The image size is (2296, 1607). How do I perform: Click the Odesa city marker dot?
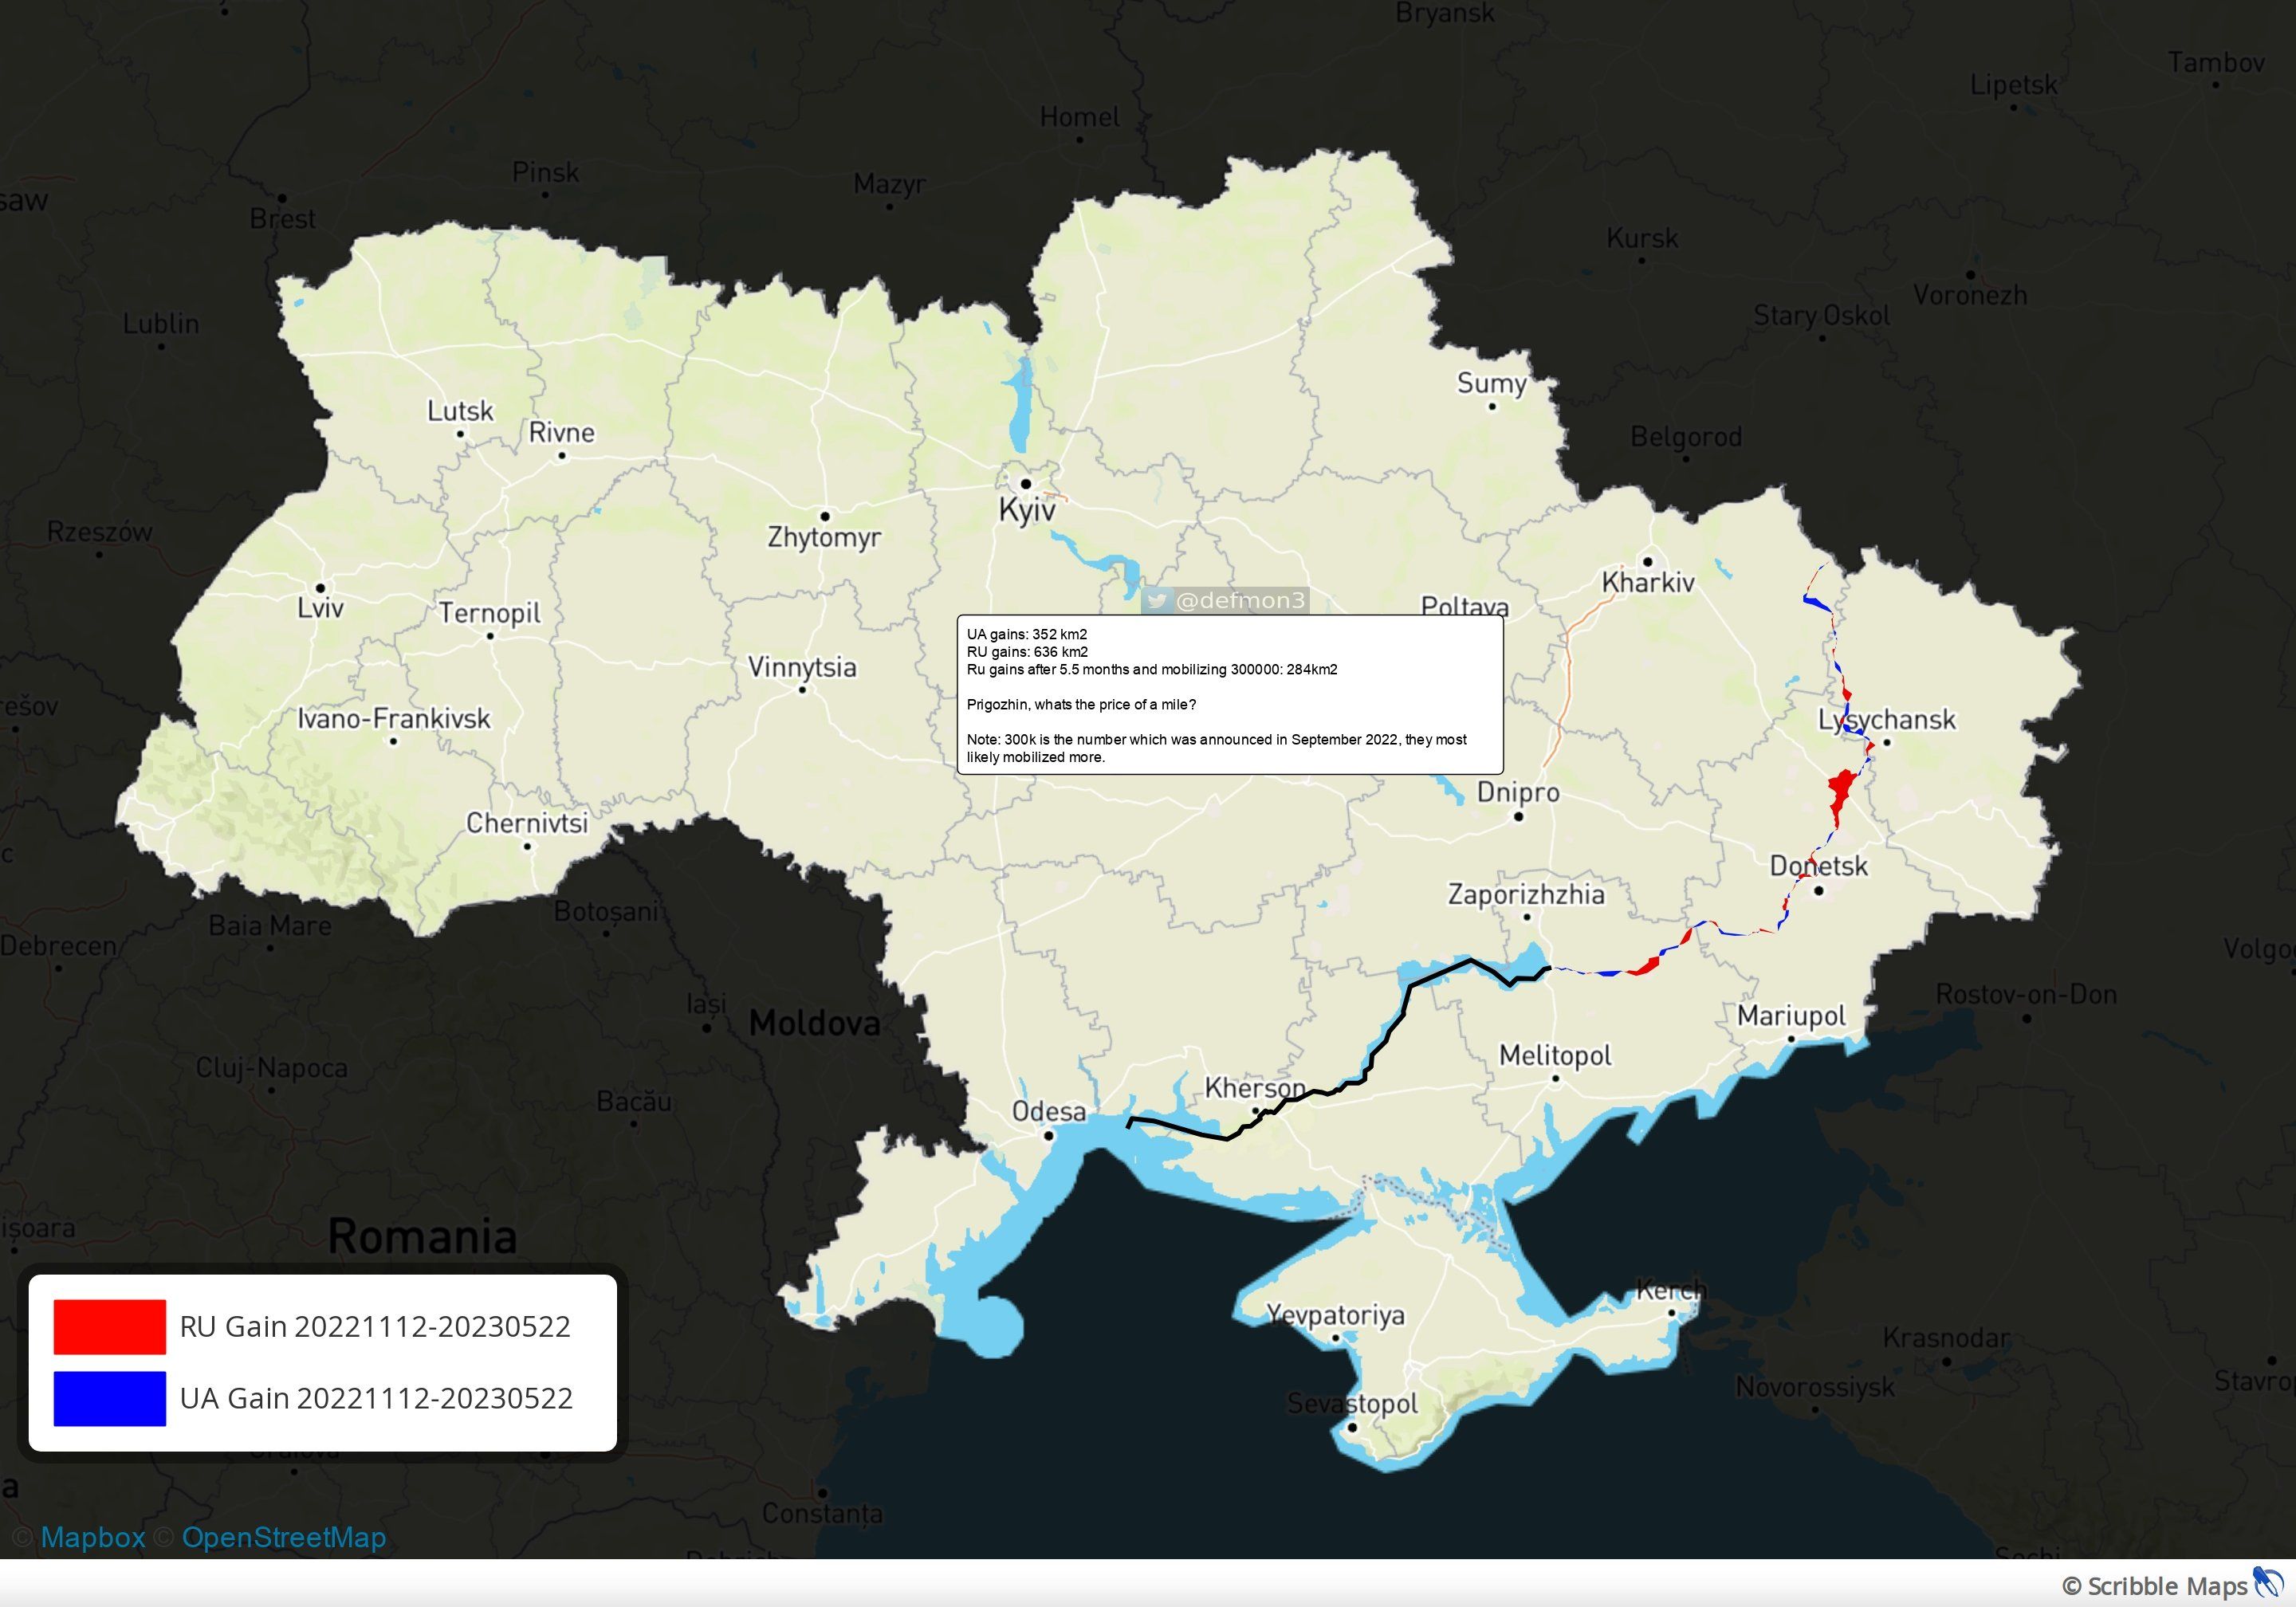(1049, 1136)
